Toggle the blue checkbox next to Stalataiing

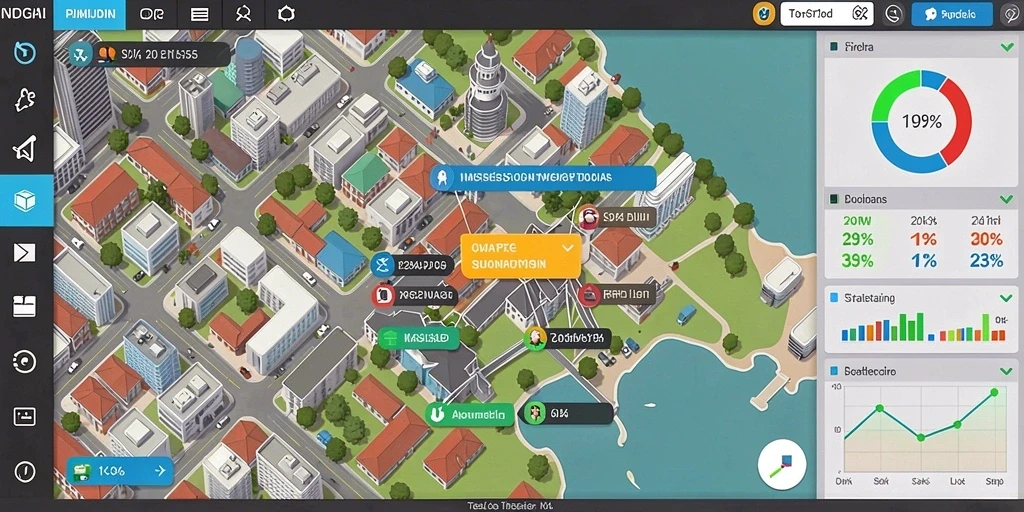(833, 298)
